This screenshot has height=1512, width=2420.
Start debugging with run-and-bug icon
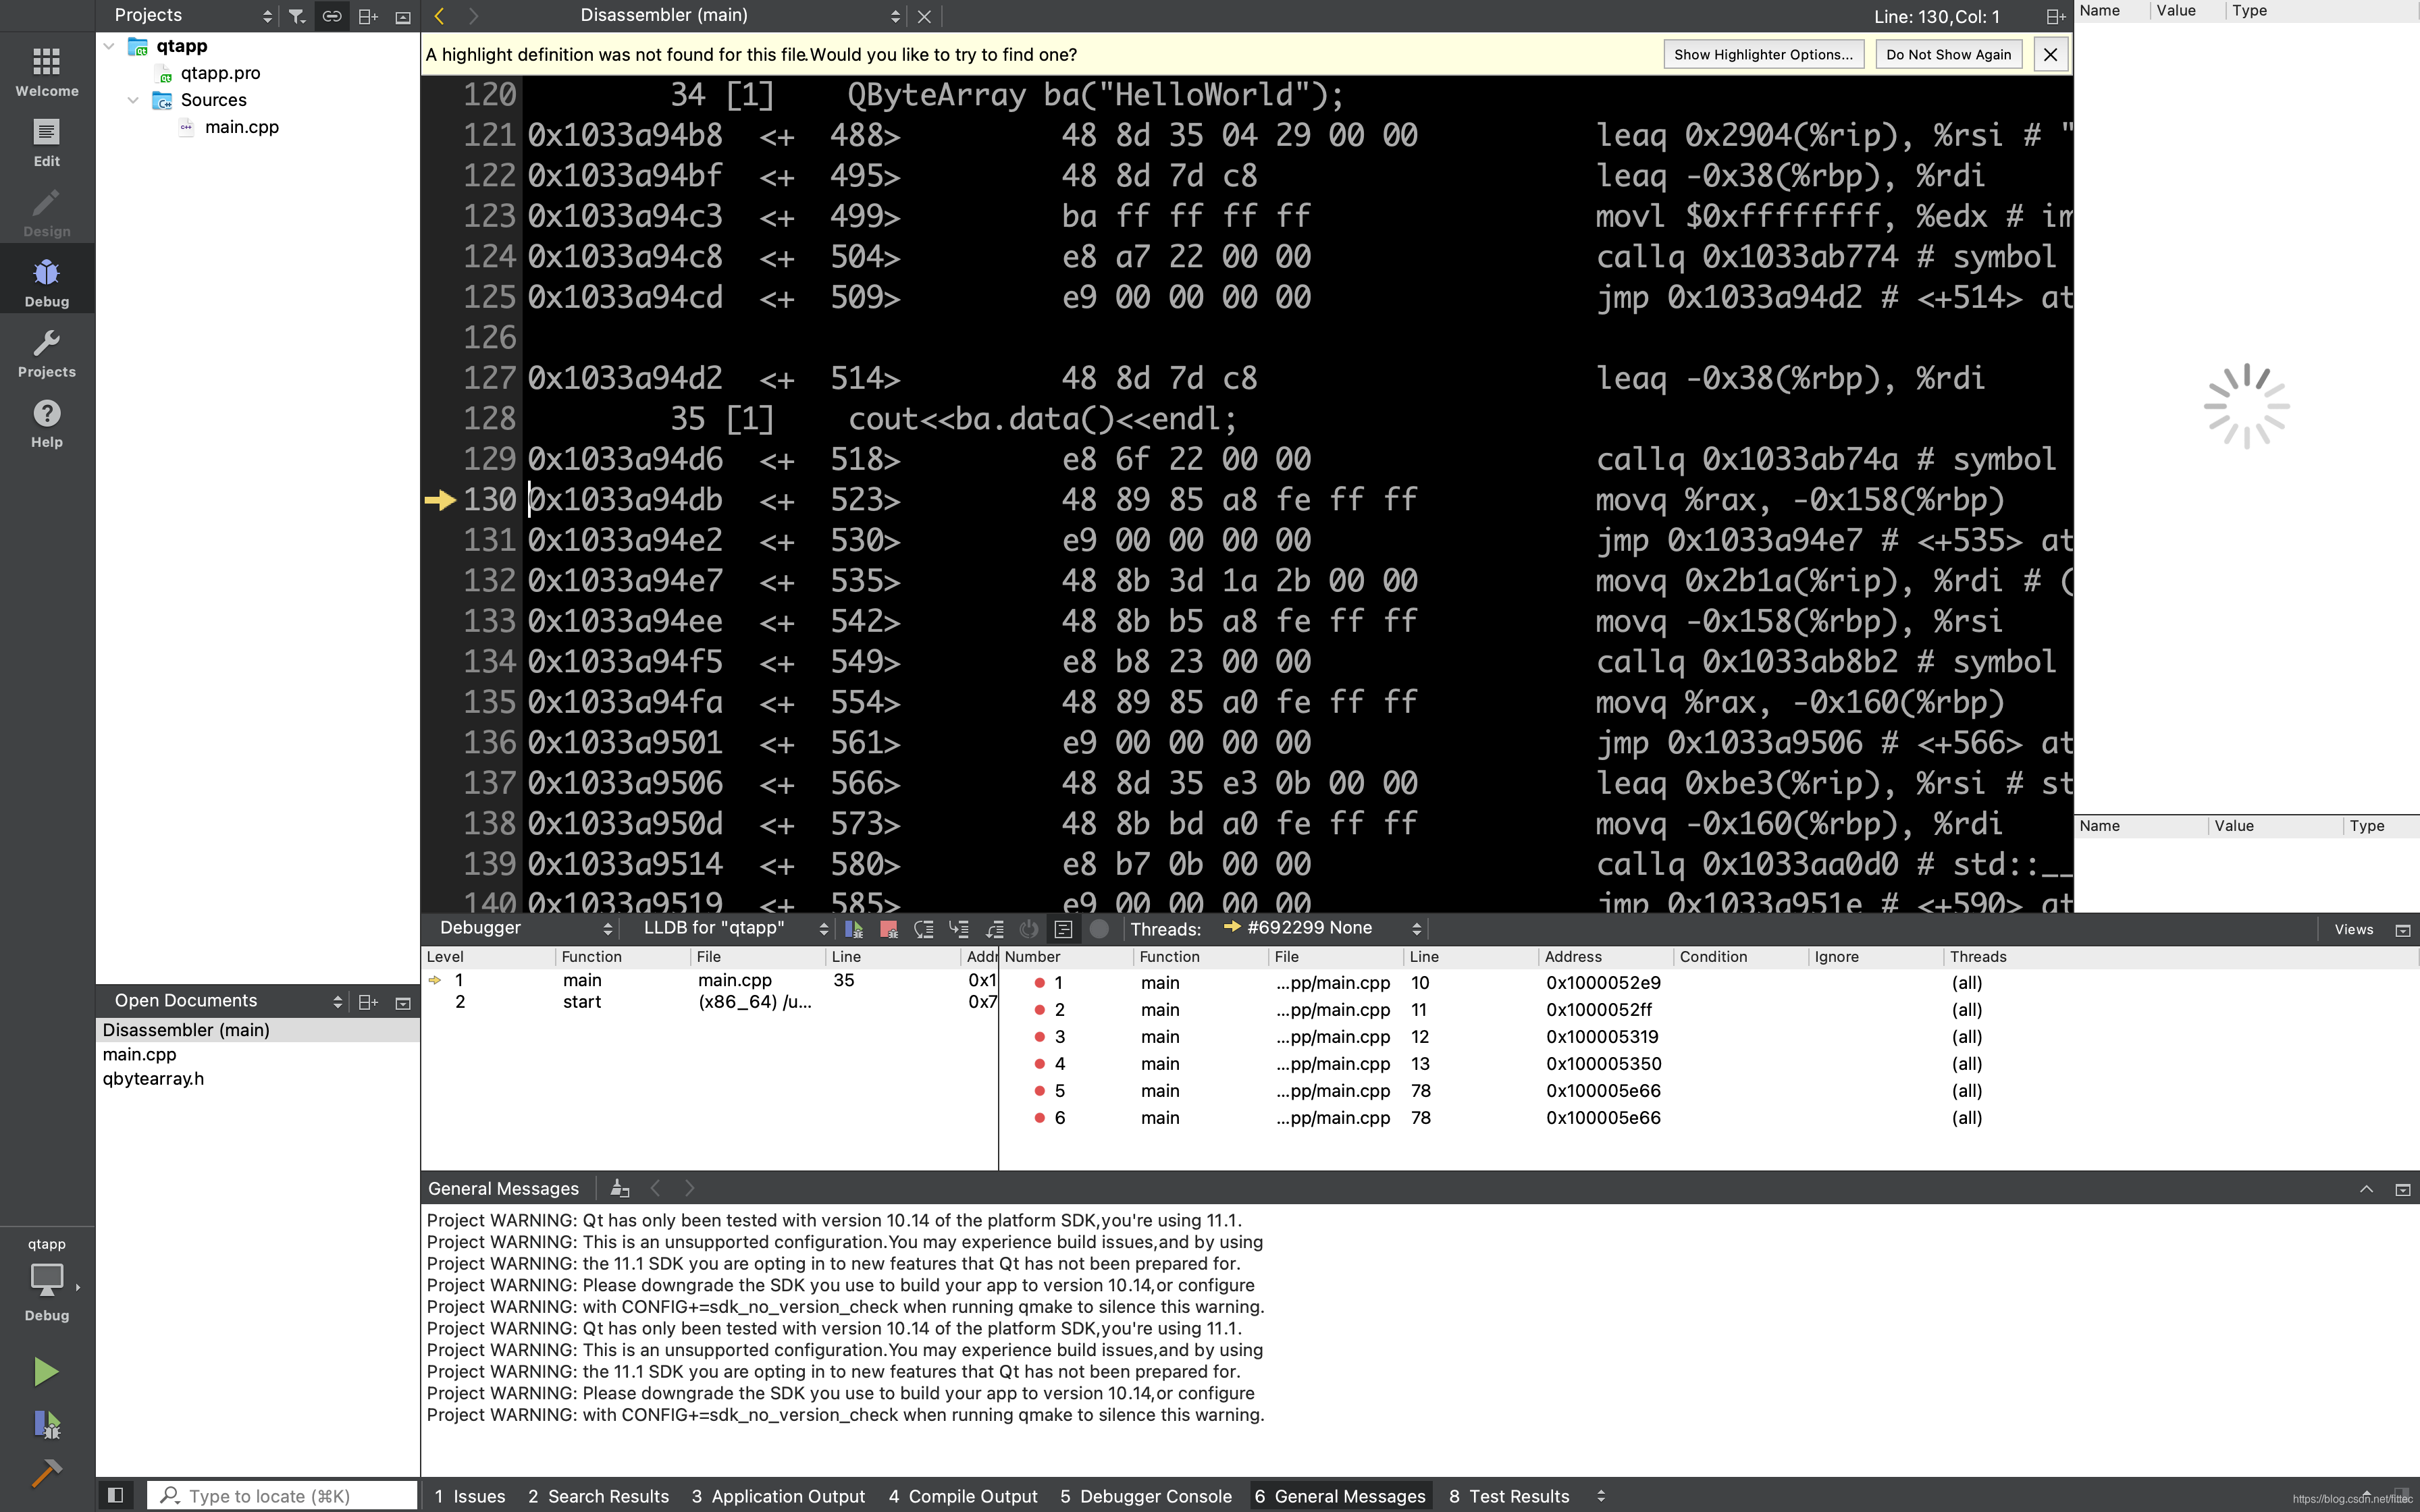[x=46, y=1424]
